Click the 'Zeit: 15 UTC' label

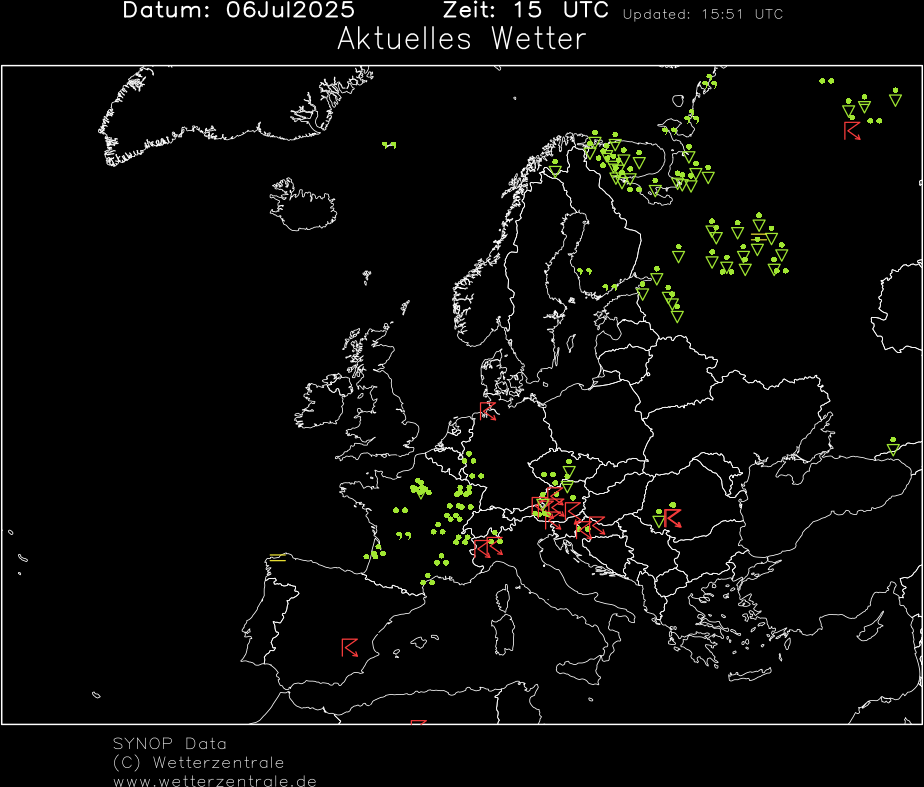pyautogui.click(x=526, y=10)
